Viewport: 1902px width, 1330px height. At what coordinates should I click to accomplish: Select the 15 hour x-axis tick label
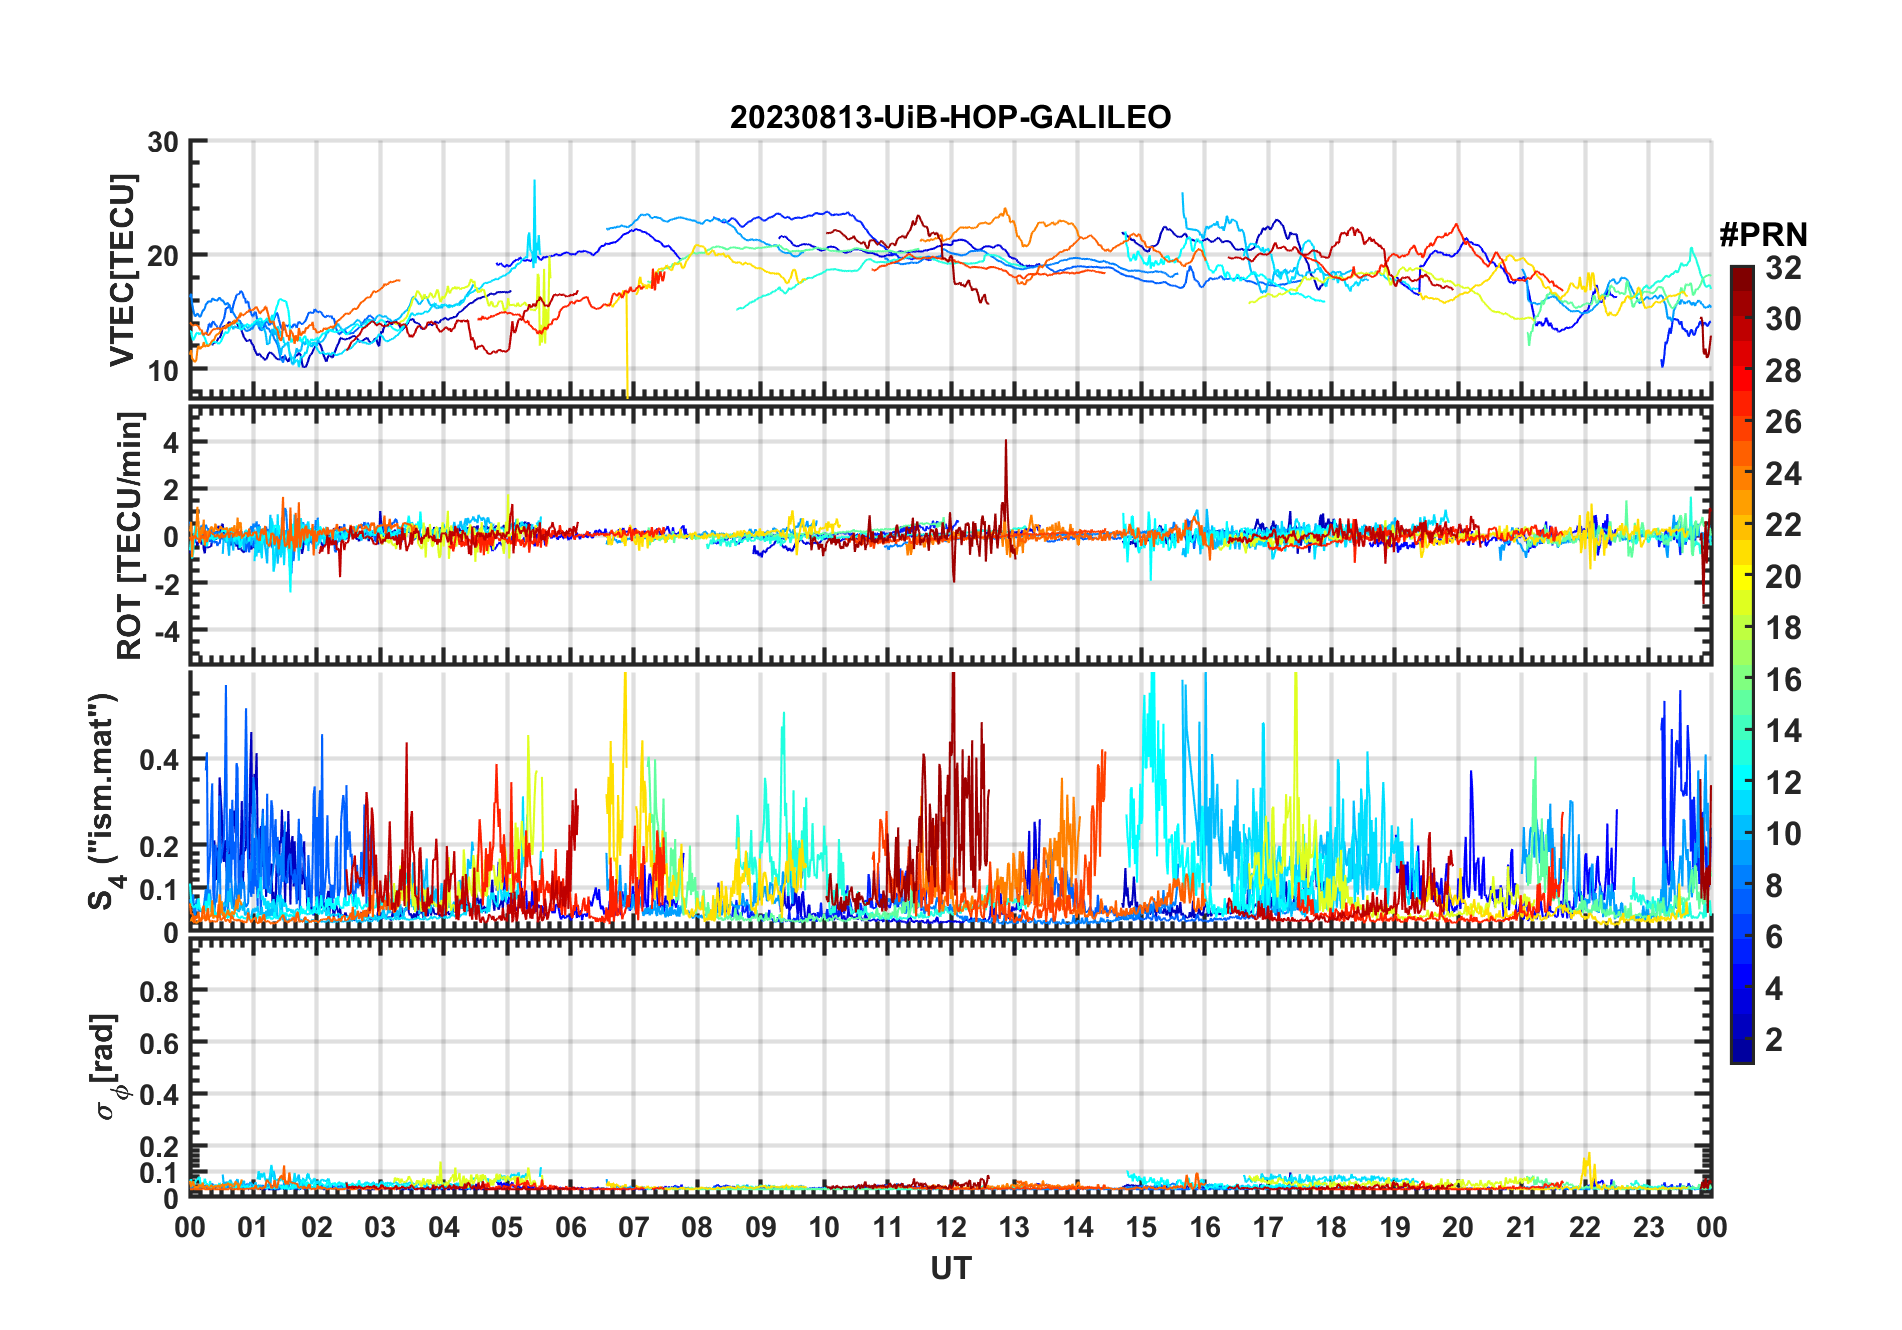pos(1141,1227)
